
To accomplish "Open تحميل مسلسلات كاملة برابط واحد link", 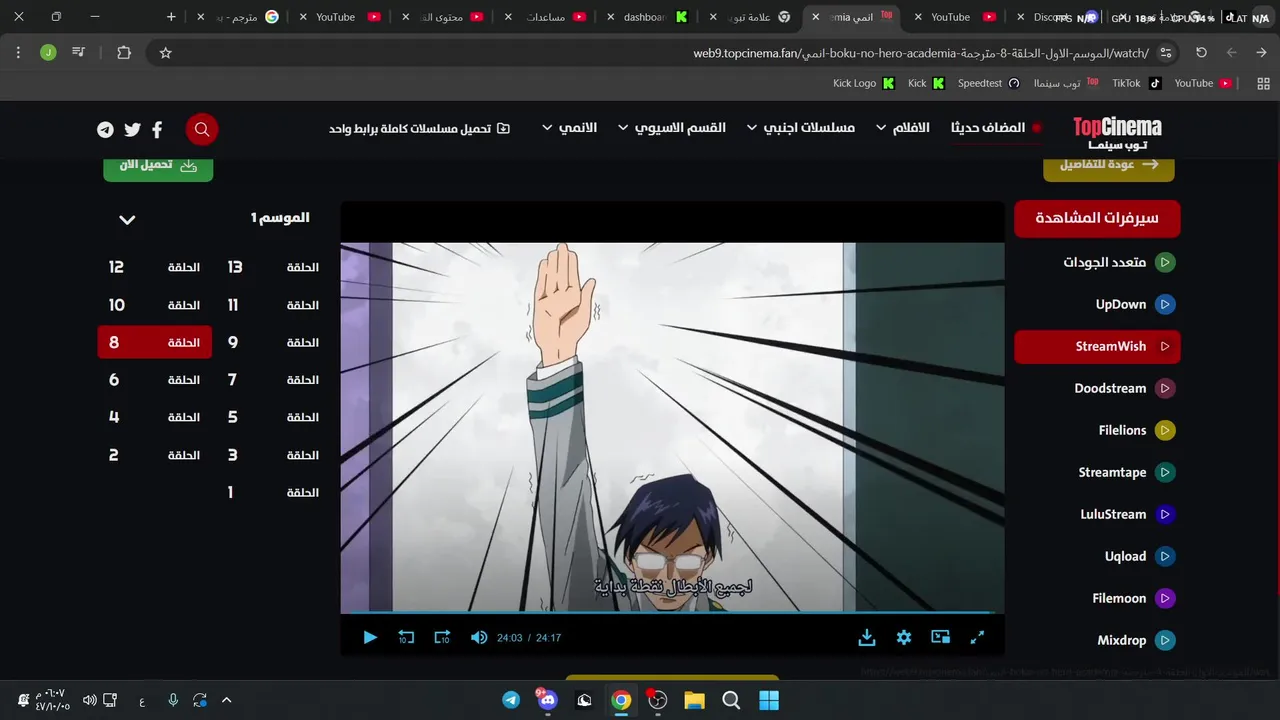I will [x=419, y=129].
